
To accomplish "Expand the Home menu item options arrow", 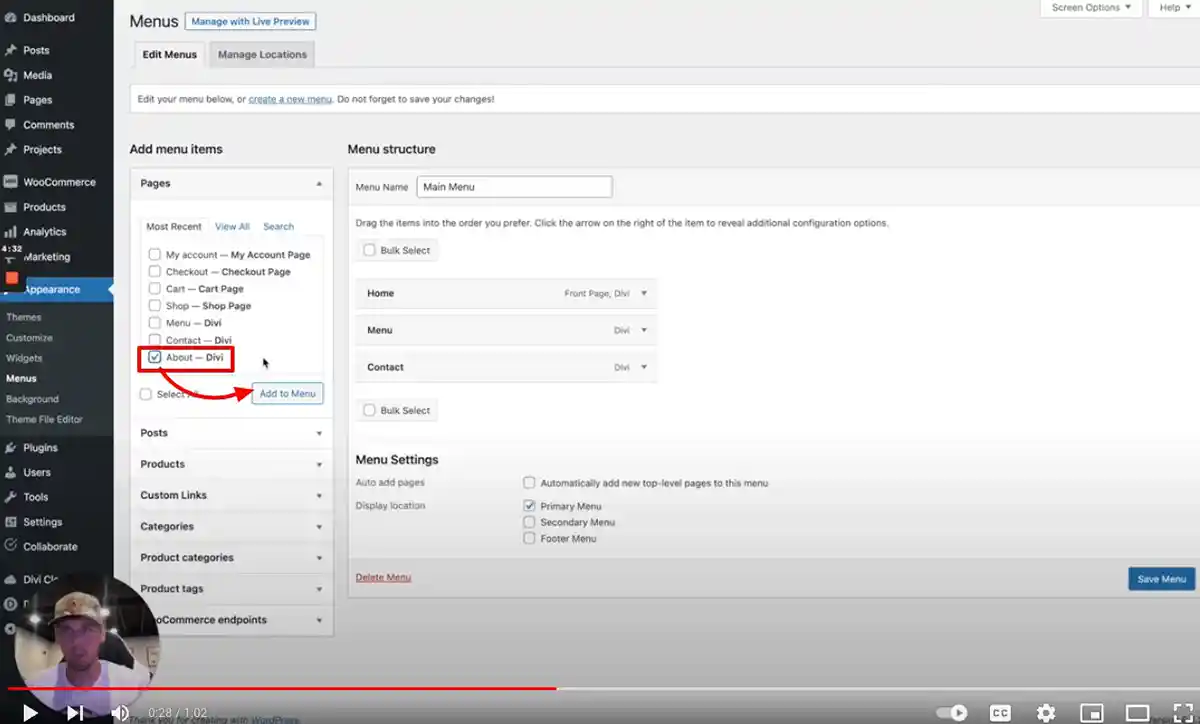I will pyautogui.click(x=644, y=293).
